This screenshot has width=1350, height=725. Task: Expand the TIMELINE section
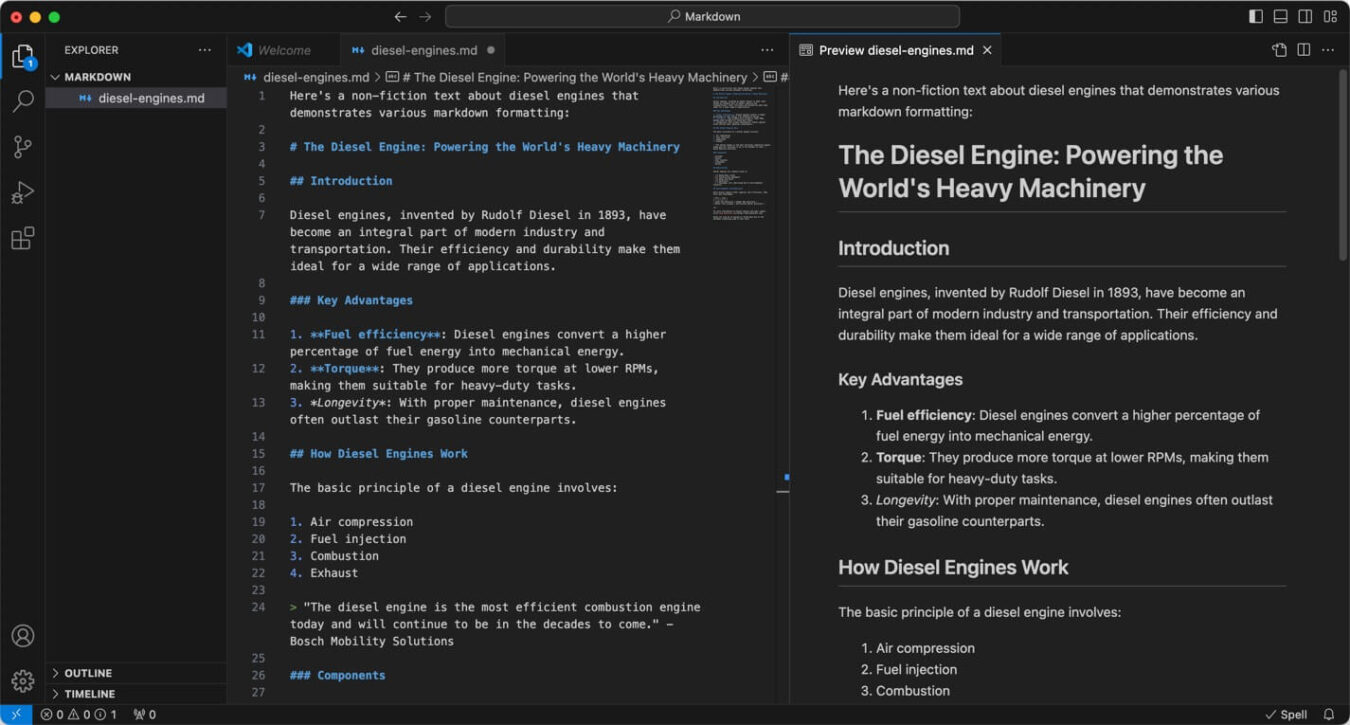[85, 693]
